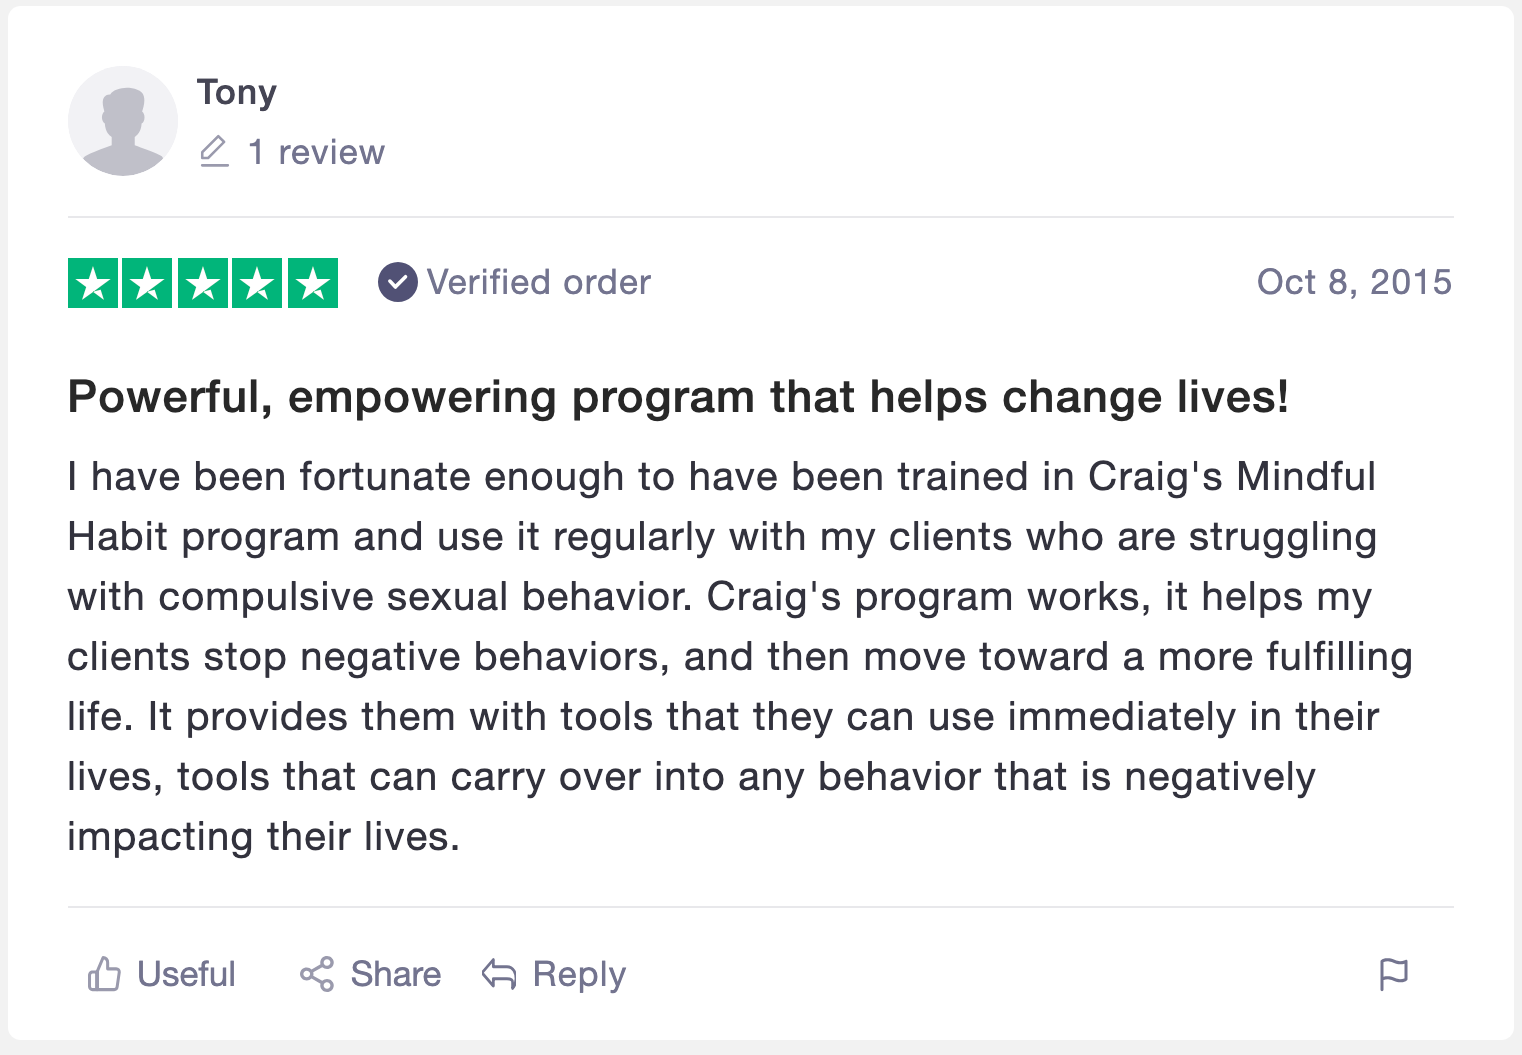Click the pencil review-count icon
The image size is (1522, 1055).
[214, 152]
